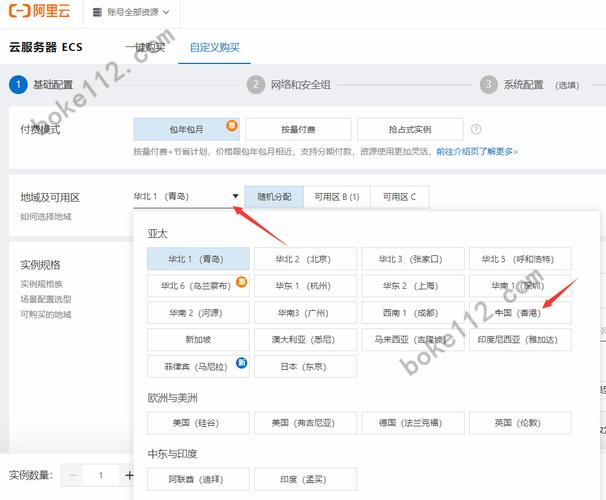Click the blue 新 badge on 菲律宾
Image resolution: width=606 pixels, height=500 pixels.
pyautogui.click(x=241, y=362)
